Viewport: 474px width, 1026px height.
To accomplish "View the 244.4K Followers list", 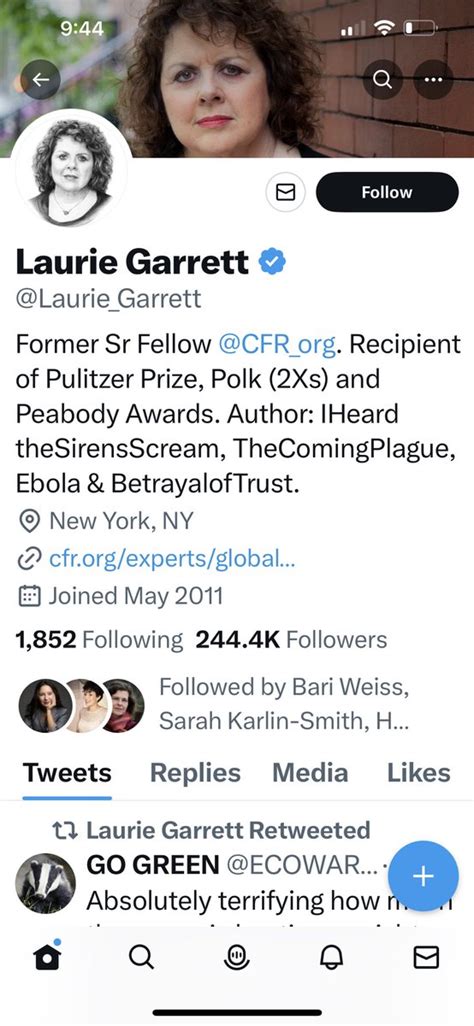I will click(291, 639).
